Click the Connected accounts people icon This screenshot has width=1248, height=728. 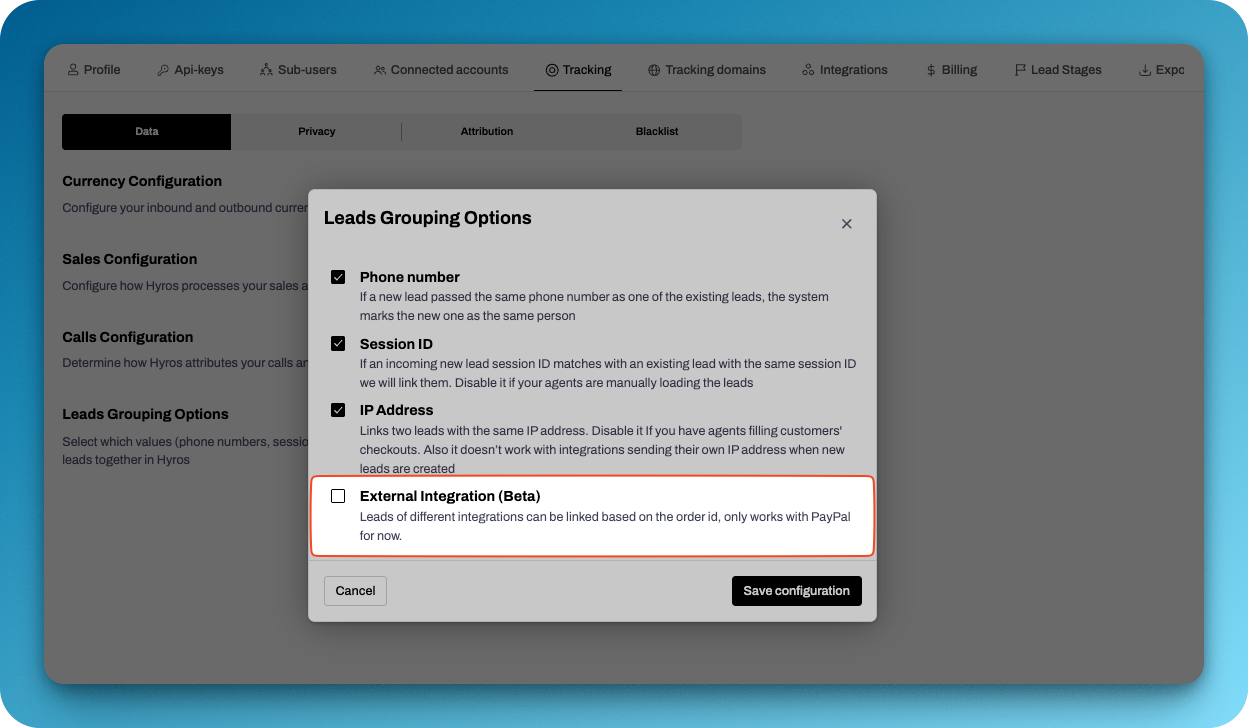[380, 70]
